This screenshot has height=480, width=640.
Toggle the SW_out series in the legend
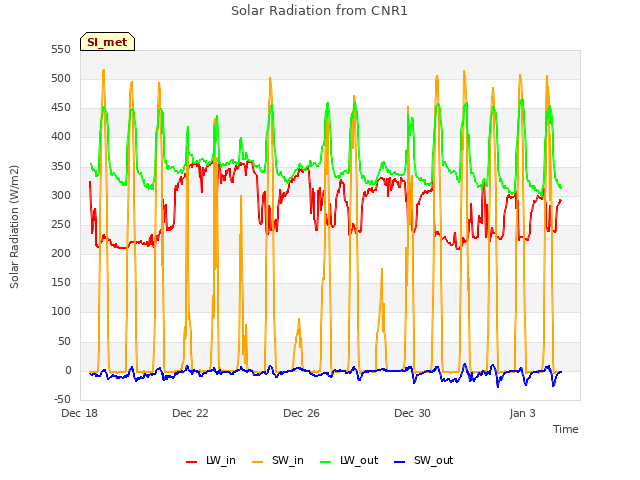(423, 460)
